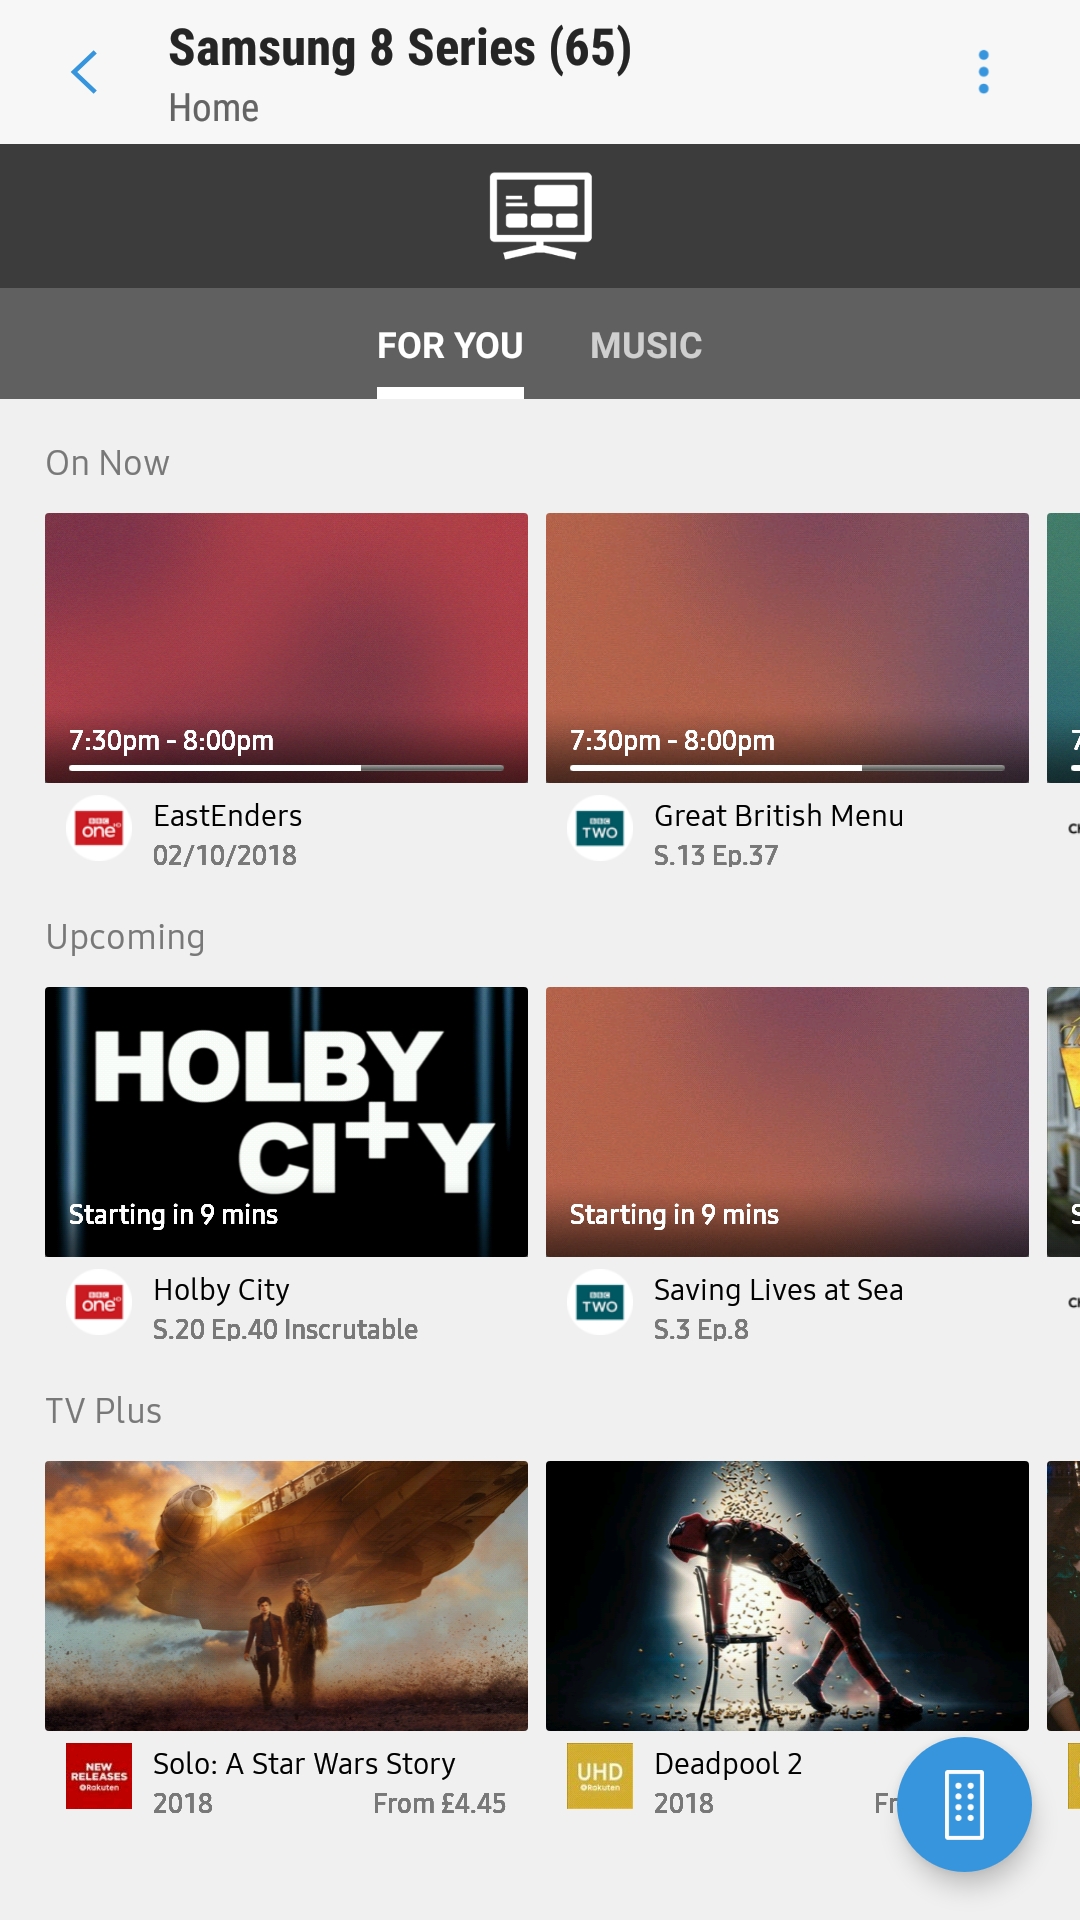This screenshot has height=1920, width=1080.
Task: Open the three-dot overflow menu
Action: (x=984, y=72)
